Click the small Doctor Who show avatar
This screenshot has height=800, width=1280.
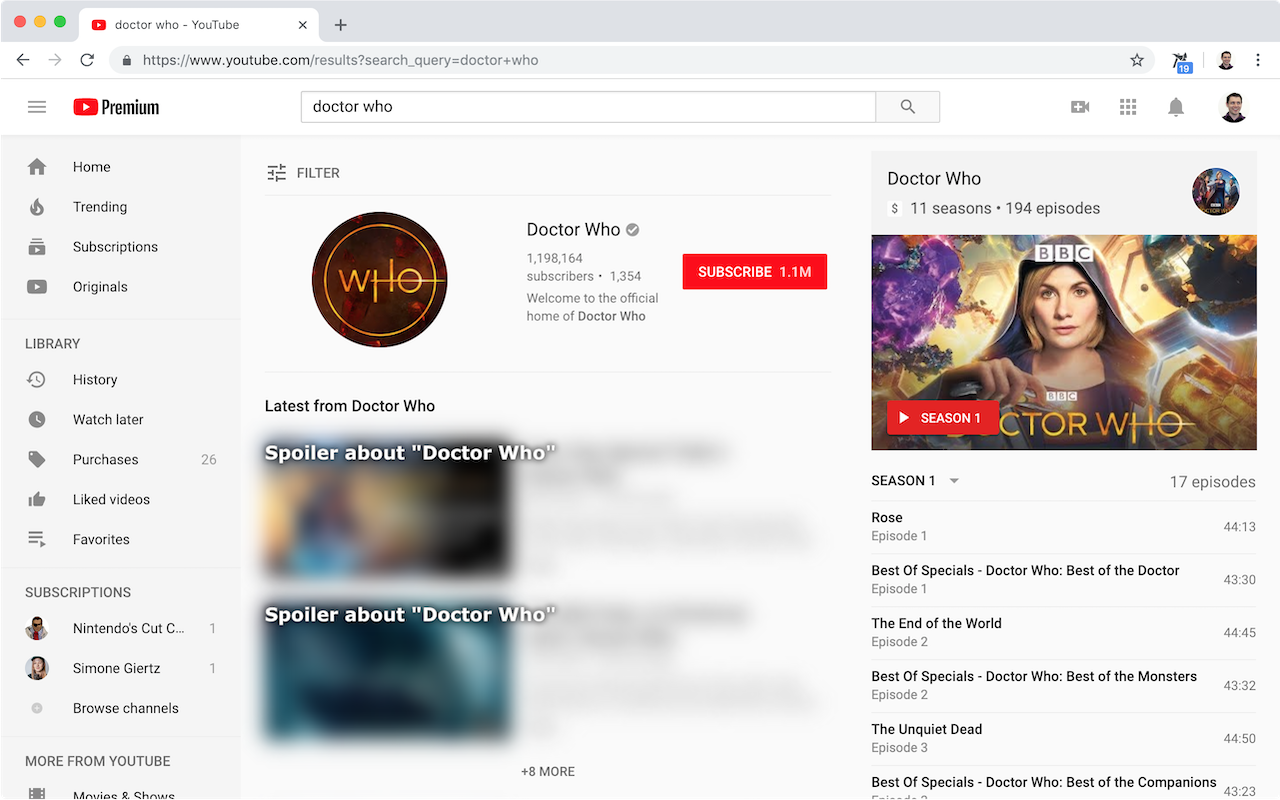click(x=1216, y=192)
